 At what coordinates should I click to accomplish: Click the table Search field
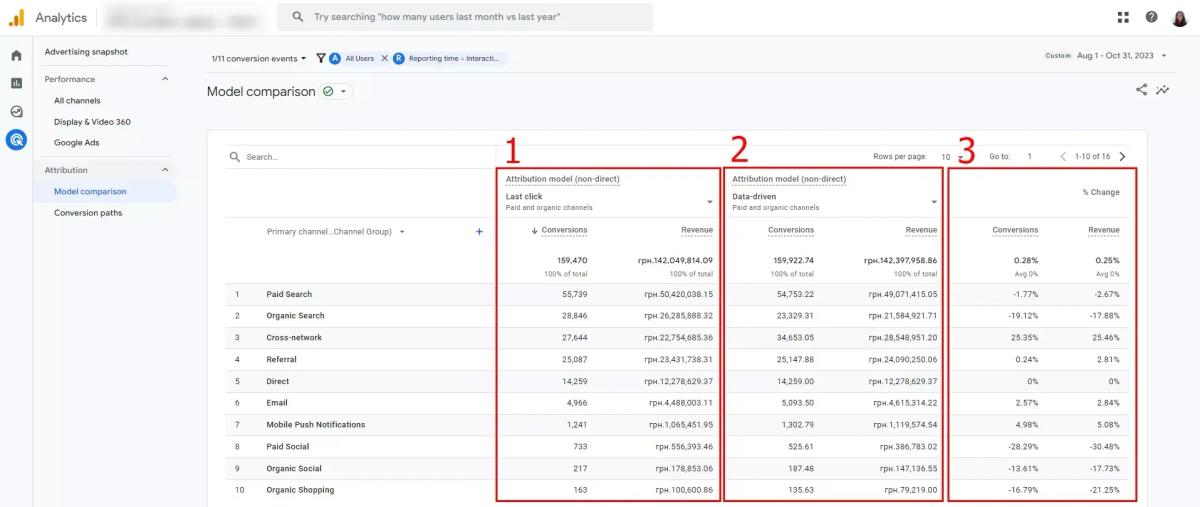360,157
